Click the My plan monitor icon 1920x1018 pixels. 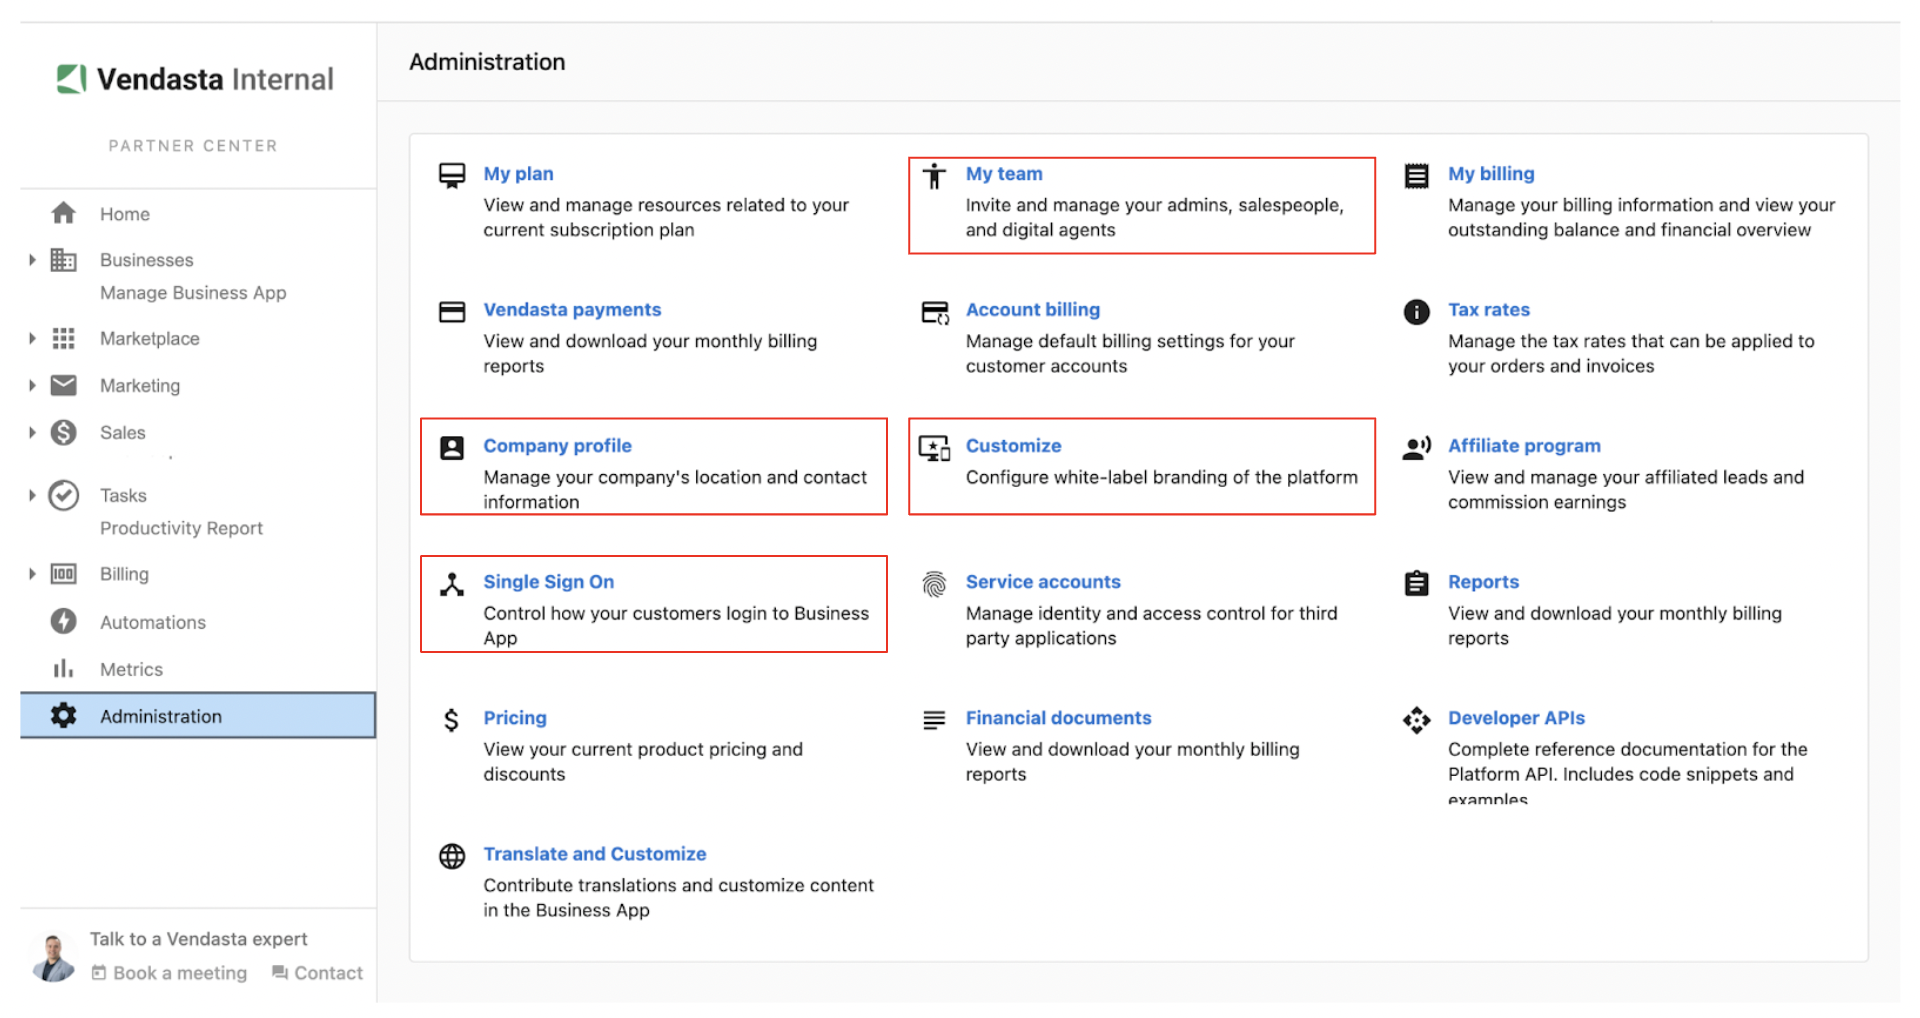coord(452,176)
